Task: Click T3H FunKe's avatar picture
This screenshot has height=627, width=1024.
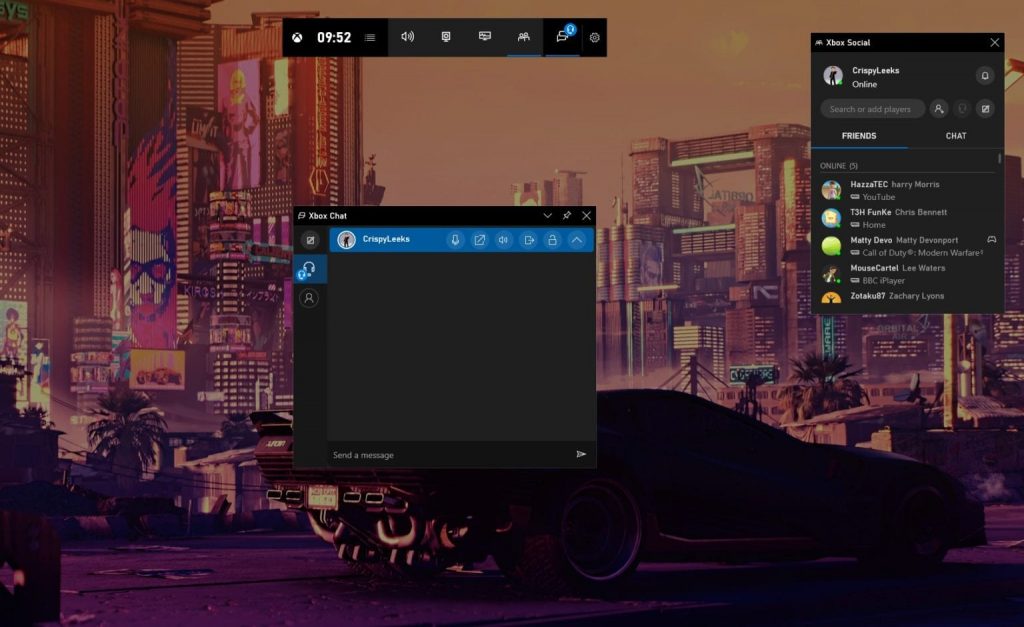Action: pyautogui.click(x=831, y=218)
